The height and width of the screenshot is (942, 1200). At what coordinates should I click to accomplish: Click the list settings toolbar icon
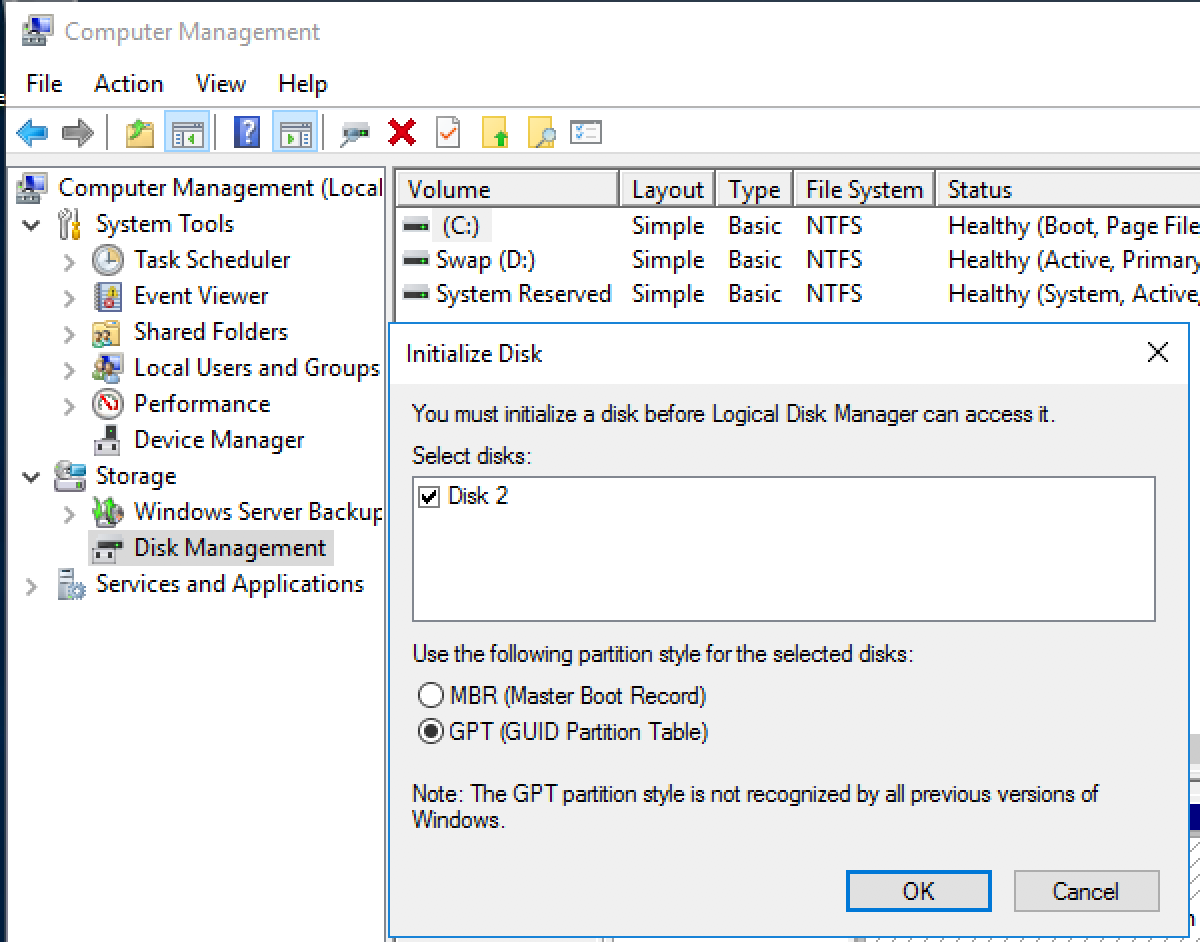tap(586, 132)
